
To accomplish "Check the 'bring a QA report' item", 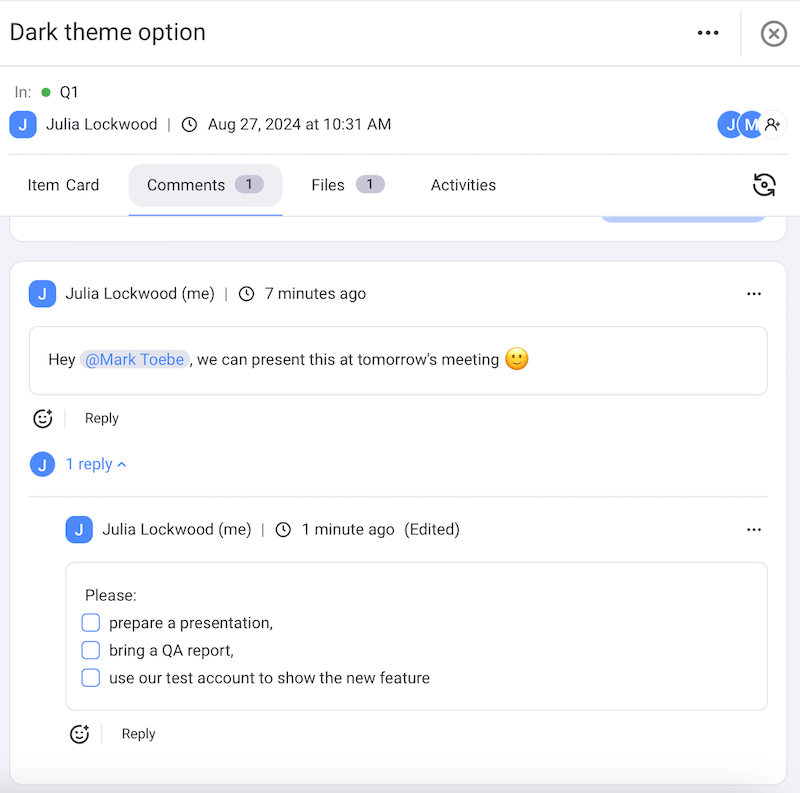I will pos(91,650).
